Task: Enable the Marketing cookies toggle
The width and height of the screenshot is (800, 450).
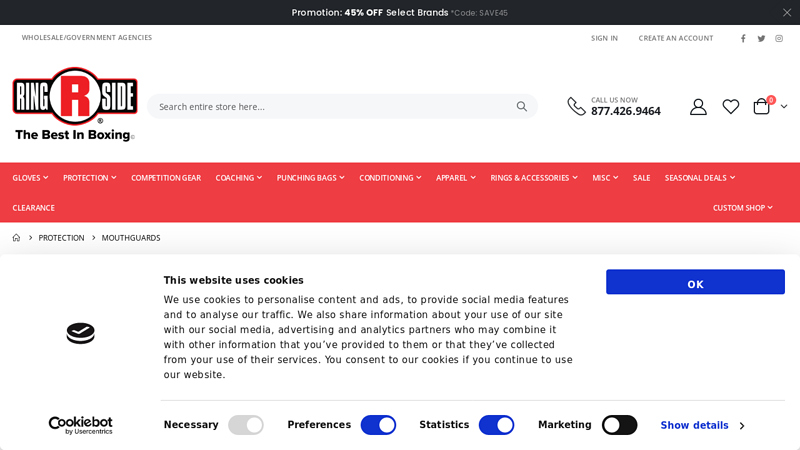Action: (619, 425)
